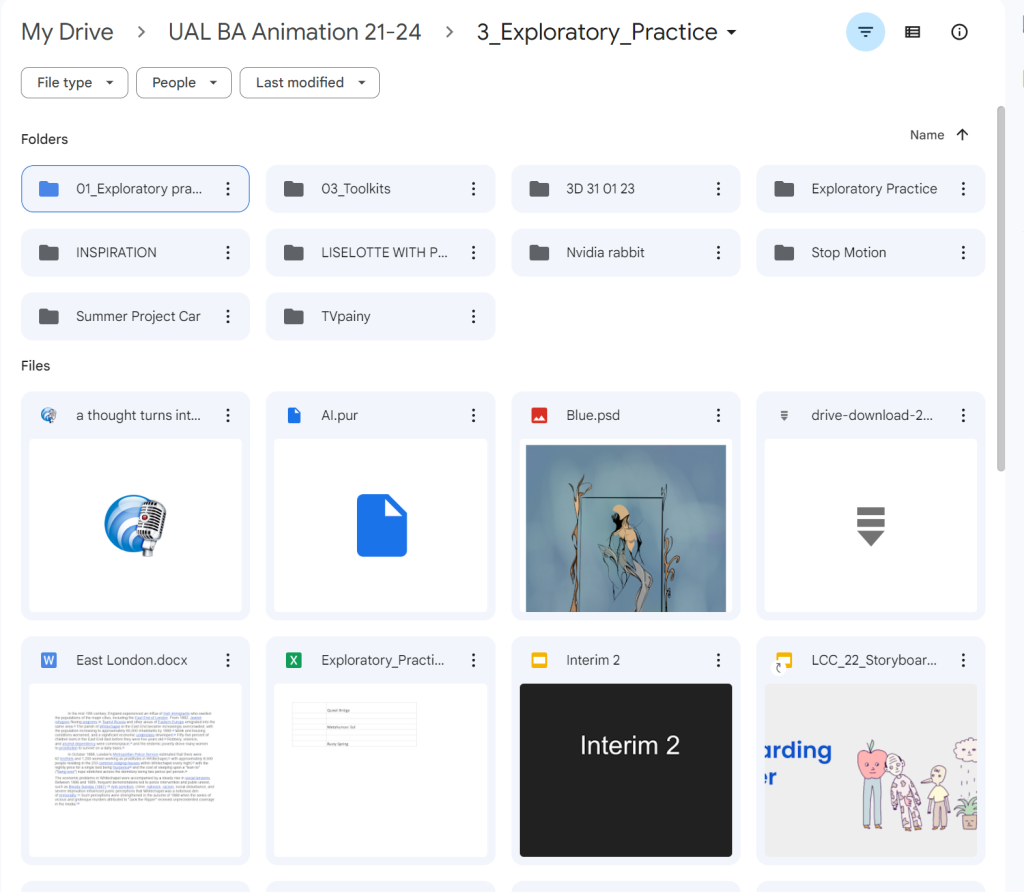Go to My Drive breadcrumb
Screen dimensions: 1024x892
pyautogui.click(x=67, y=32)
